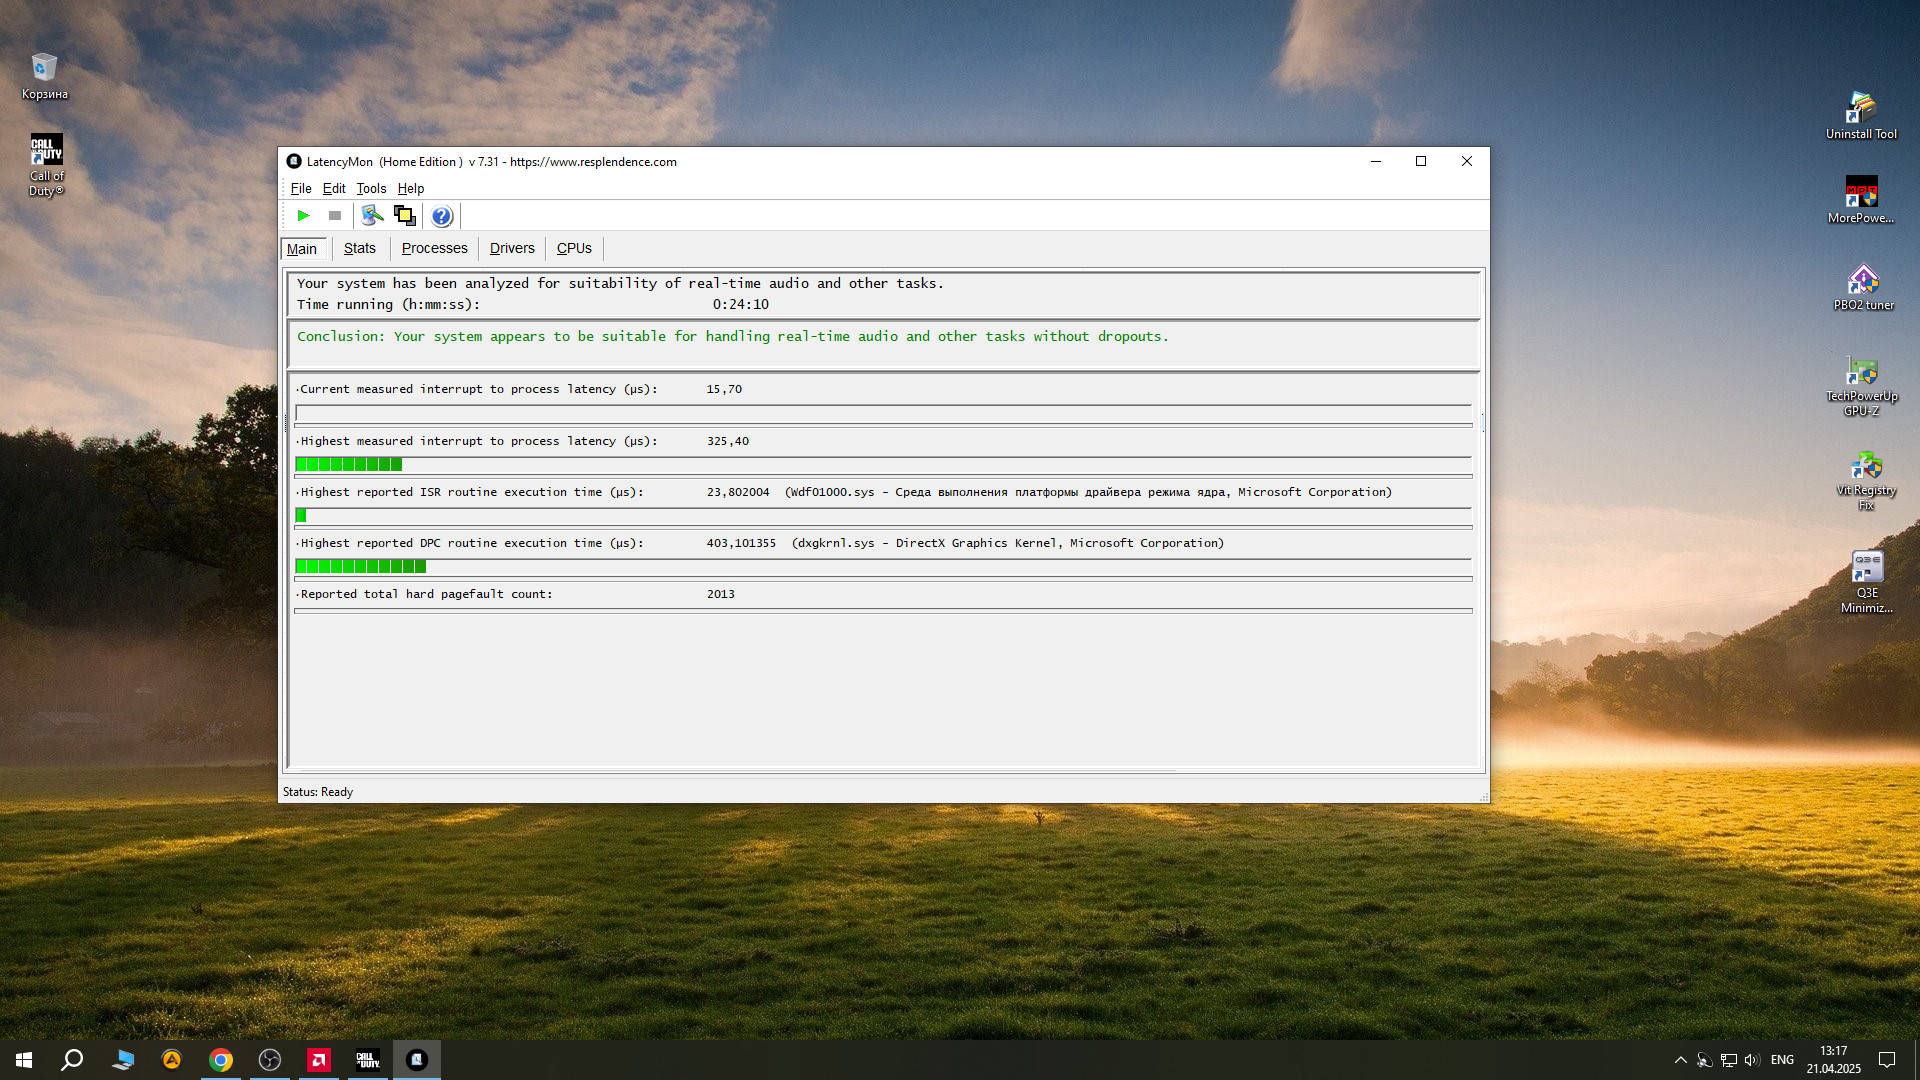Open the Tools menu
Screen dimensions: 1920x1080
tap(371, 188)
